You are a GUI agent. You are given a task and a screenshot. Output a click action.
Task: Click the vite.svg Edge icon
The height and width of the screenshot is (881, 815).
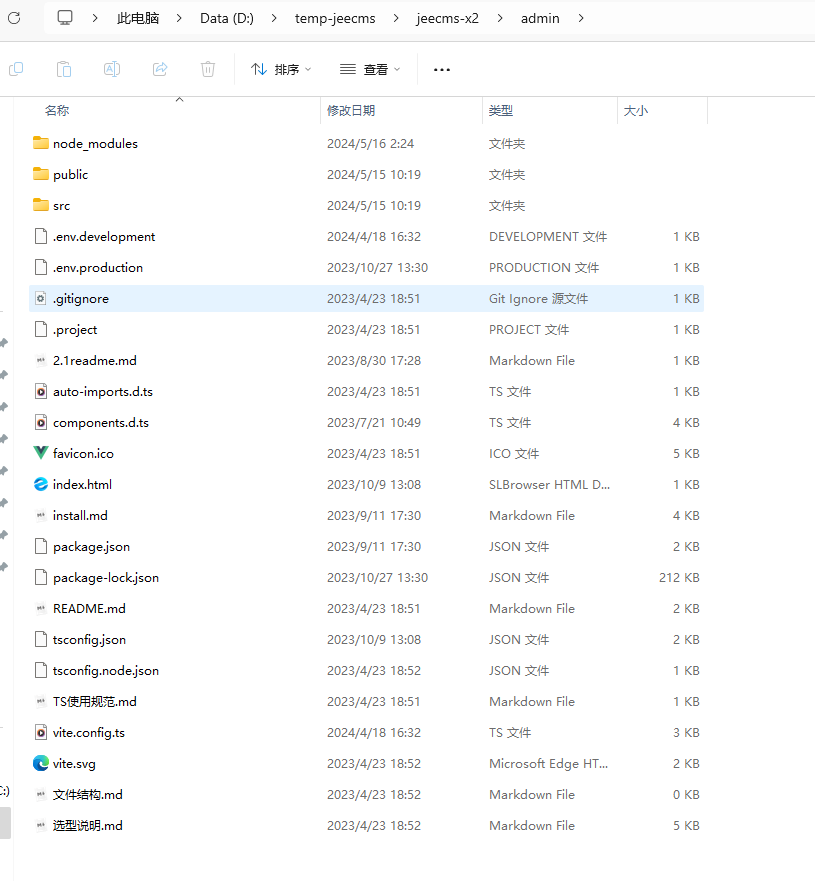tap(40, 763)
